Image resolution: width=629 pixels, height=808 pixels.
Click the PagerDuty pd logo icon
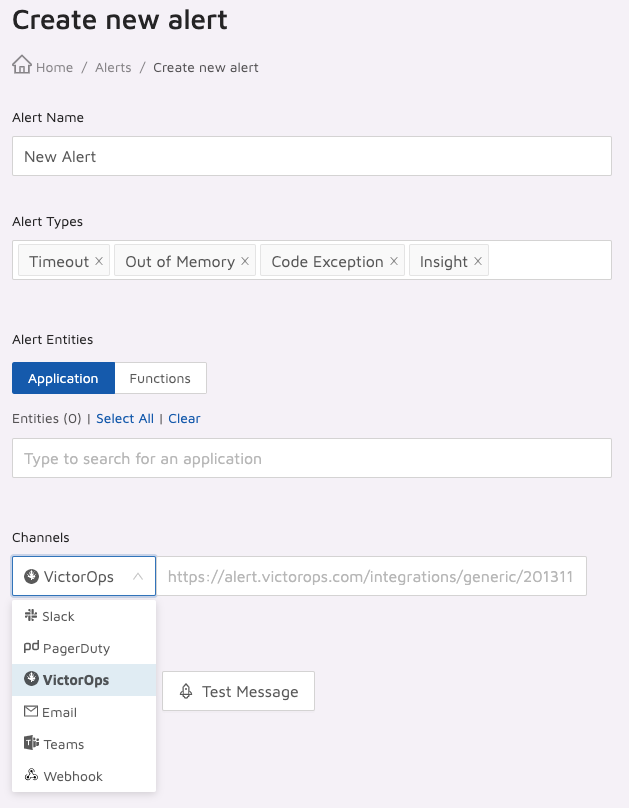[31, 647]
